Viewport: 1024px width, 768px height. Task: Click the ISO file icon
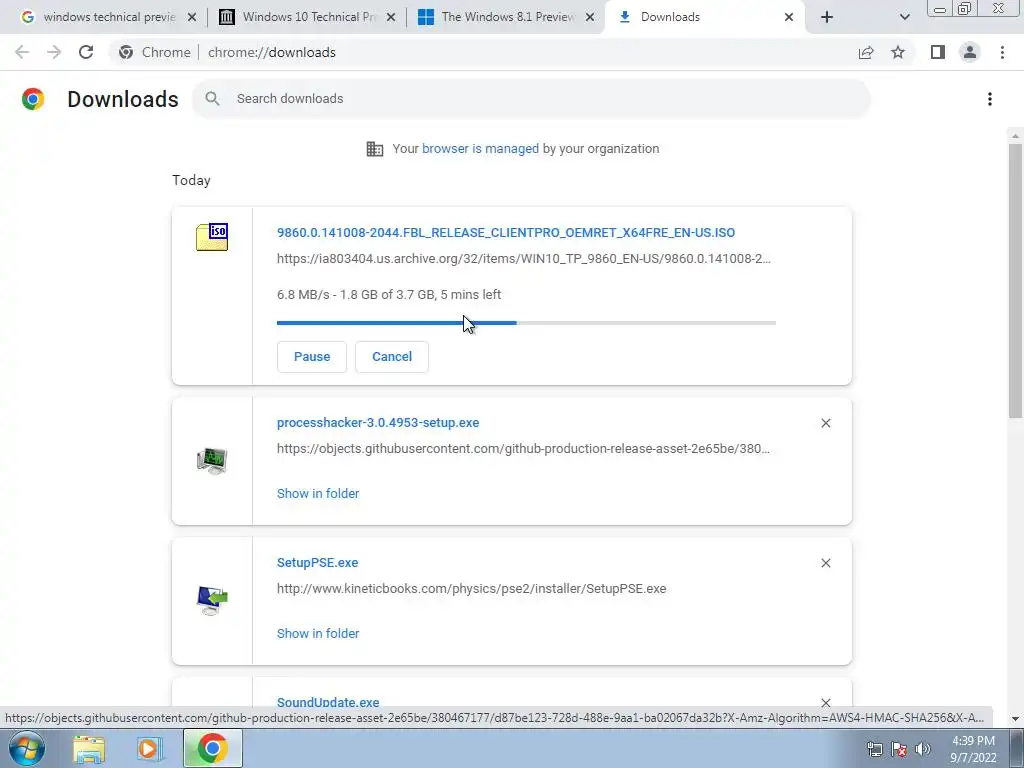[x=212, y=236]
